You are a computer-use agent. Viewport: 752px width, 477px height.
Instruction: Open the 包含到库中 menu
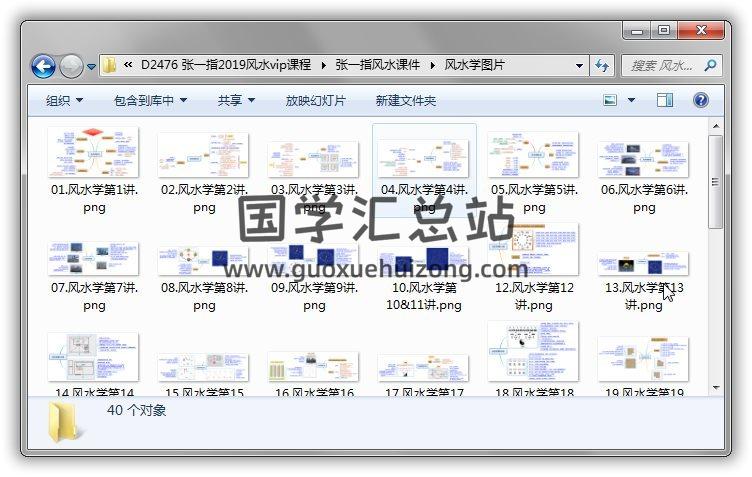pyautogui.click(x=150, y=100)
